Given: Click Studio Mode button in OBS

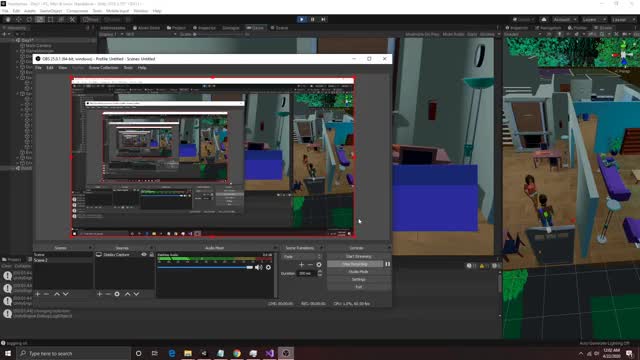Looking at the screenshot, I should (358, 272).
